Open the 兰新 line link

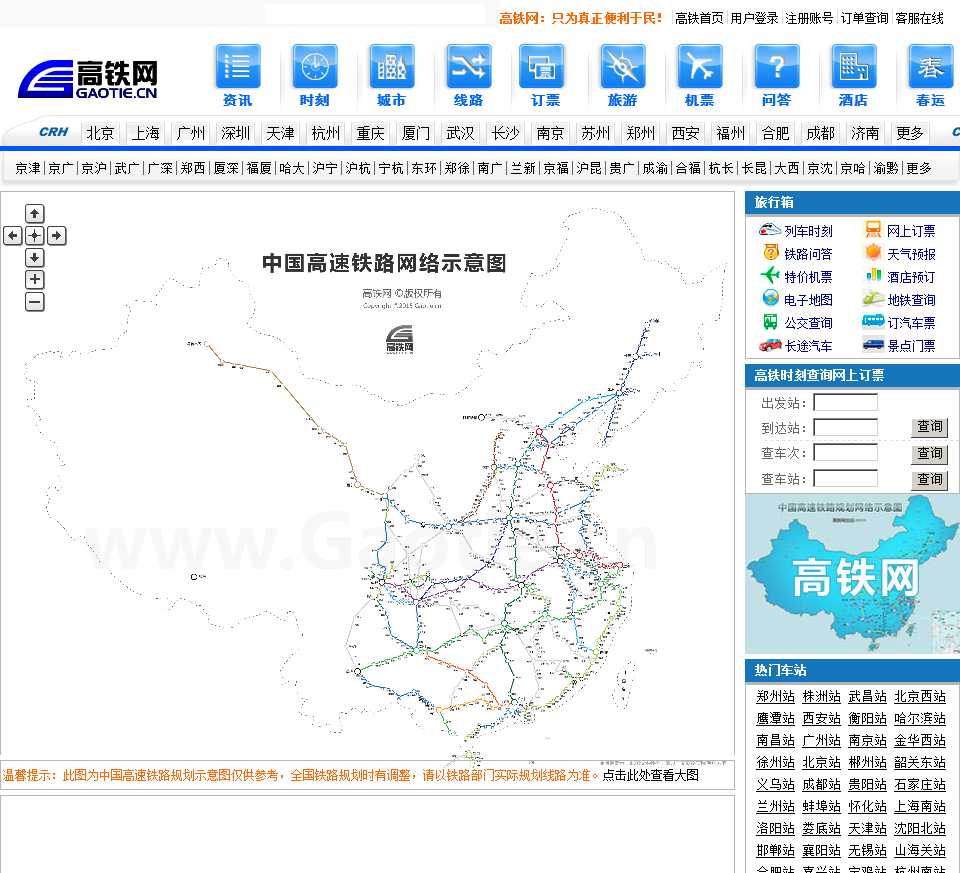tap(523, 168)
